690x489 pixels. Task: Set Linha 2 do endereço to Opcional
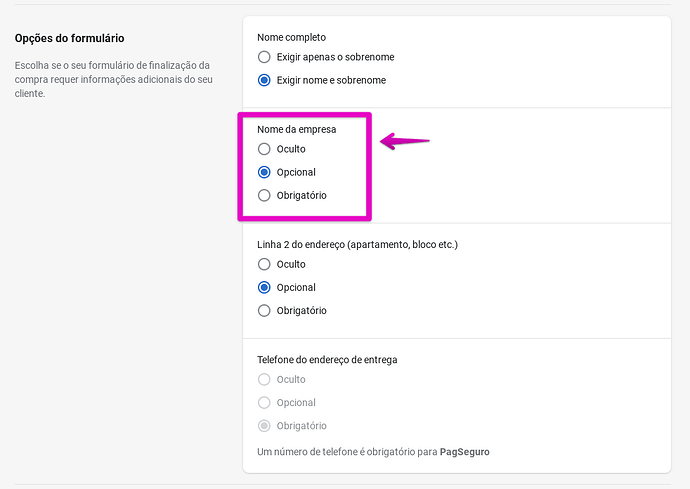[x=264, y=287]
